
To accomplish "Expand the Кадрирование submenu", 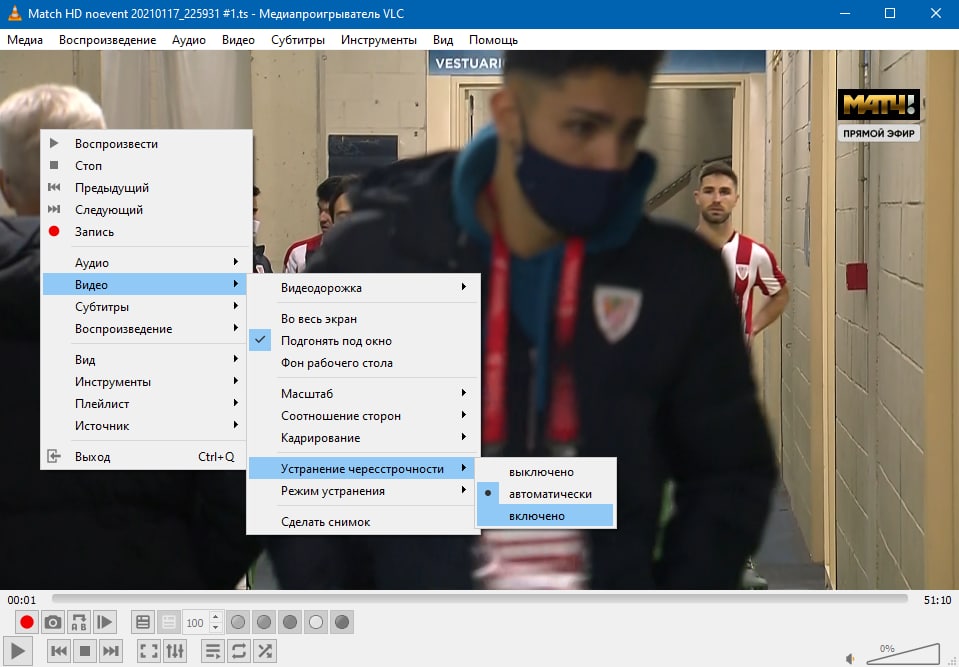I will (x=363, y=438).
